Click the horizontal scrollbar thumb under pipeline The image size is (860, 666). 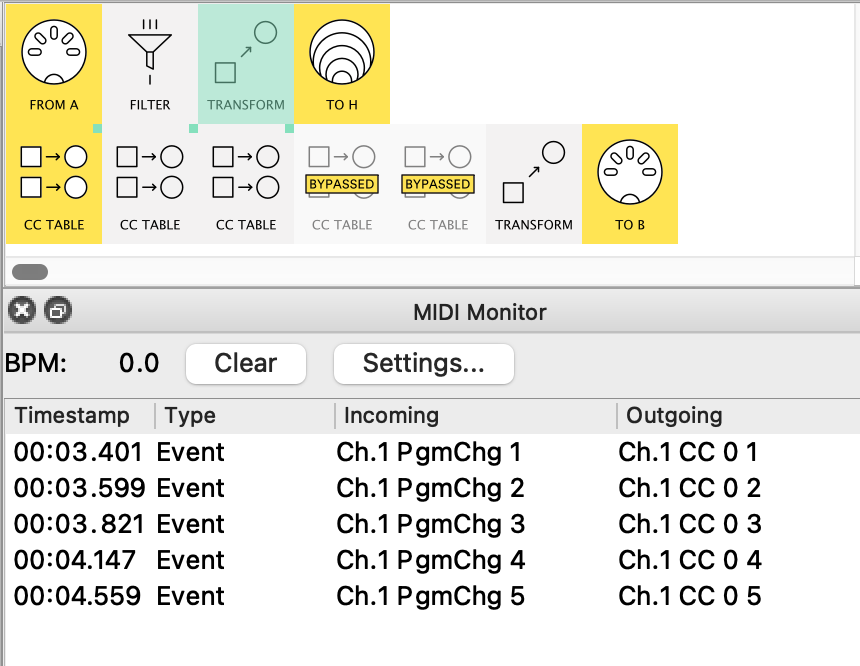[x=30, y=272]
